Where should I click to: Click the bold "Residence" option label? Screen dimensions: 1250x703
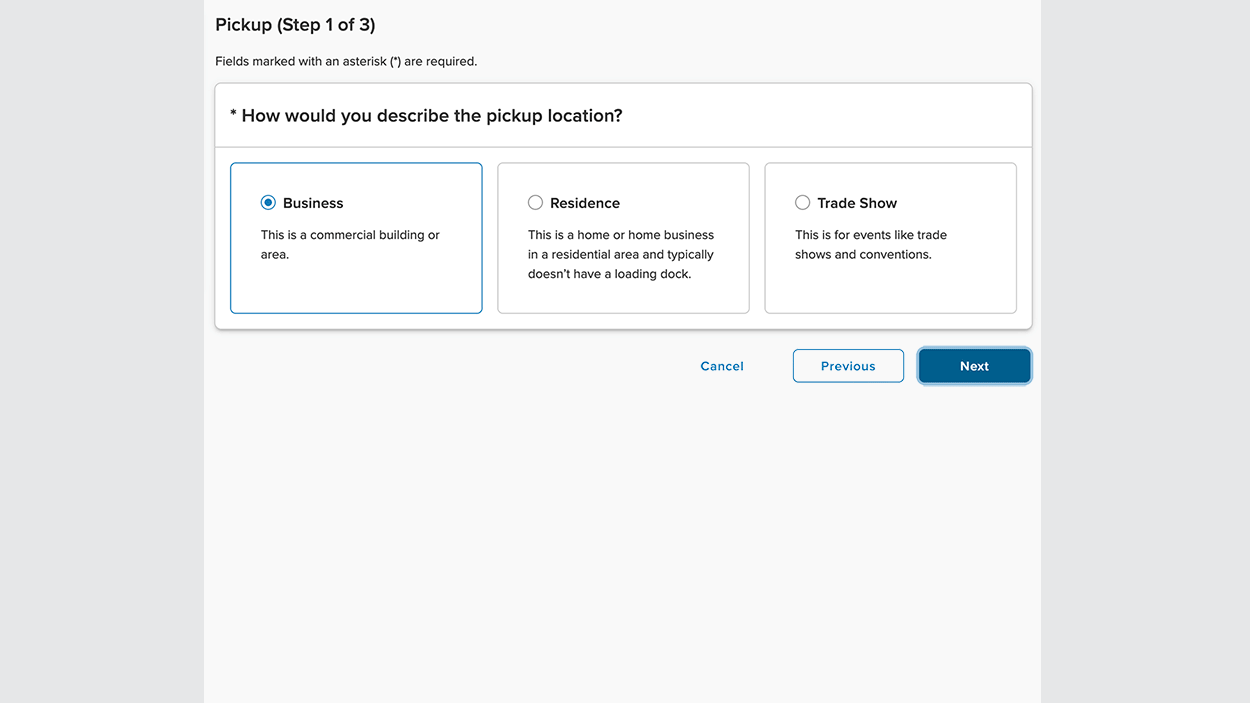585,203
